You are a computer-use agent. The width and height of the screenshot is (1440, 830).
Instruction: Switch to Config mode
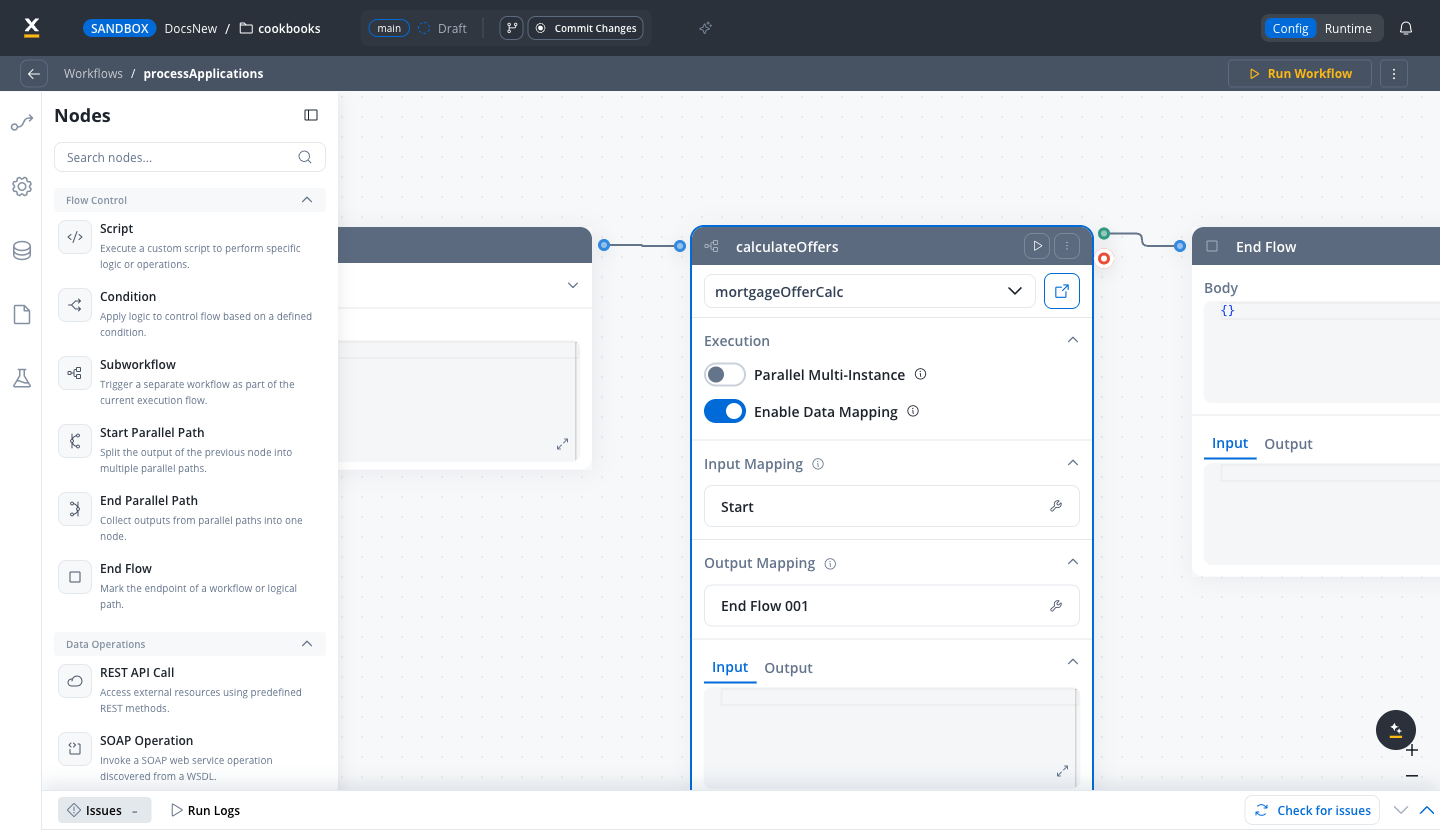coord(1290,28)
